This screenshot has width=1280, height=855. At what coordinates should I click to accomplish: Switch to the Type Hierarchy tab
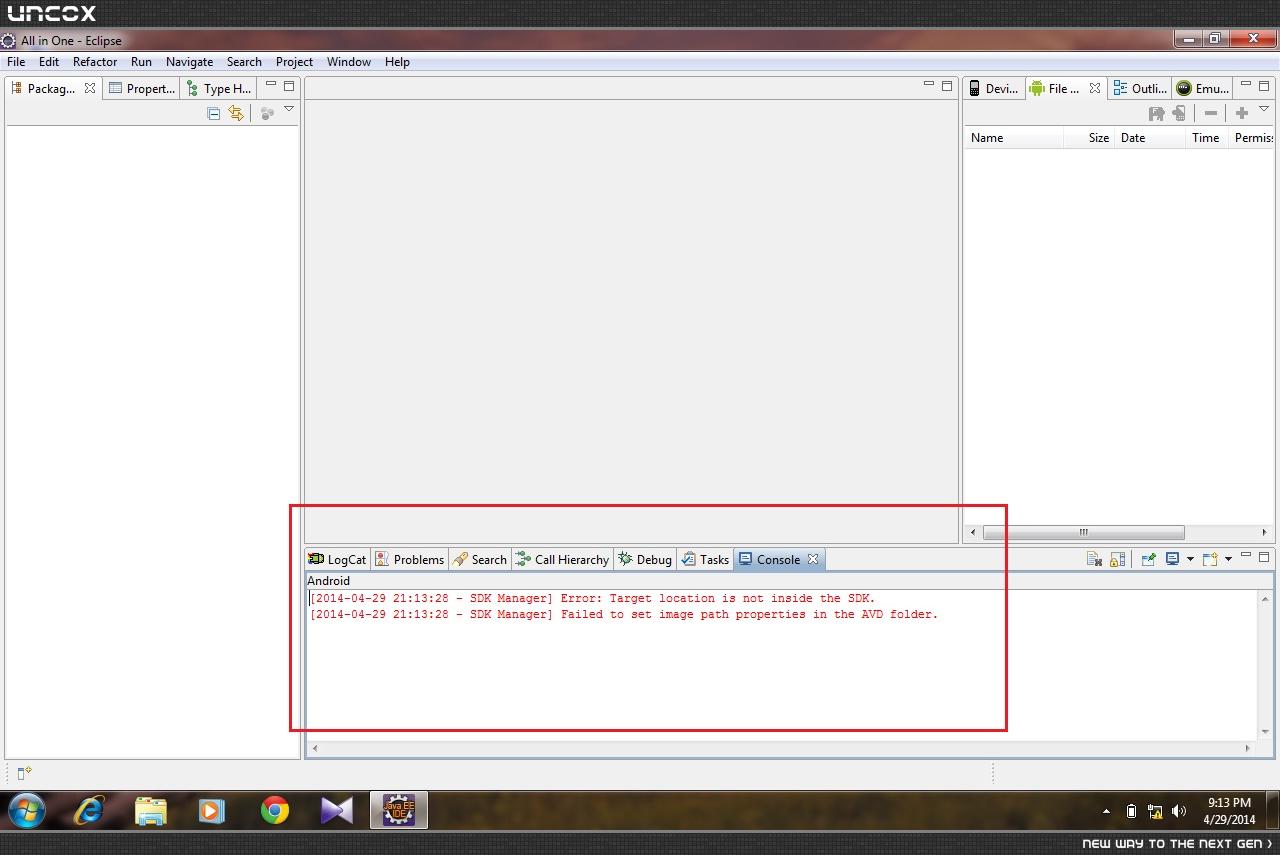(x=219, y=88)
